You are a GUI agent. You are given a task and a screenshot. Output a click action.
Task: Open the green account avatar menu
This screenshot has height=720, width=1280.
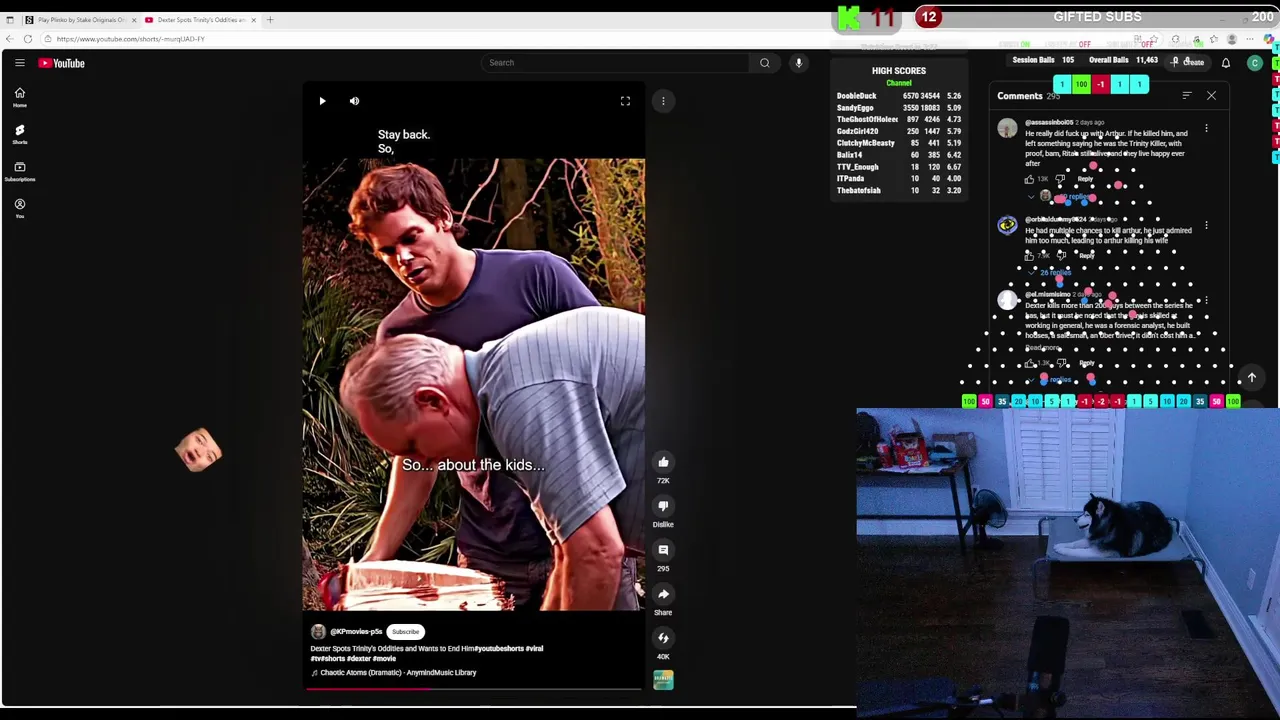pos(1255,63)
